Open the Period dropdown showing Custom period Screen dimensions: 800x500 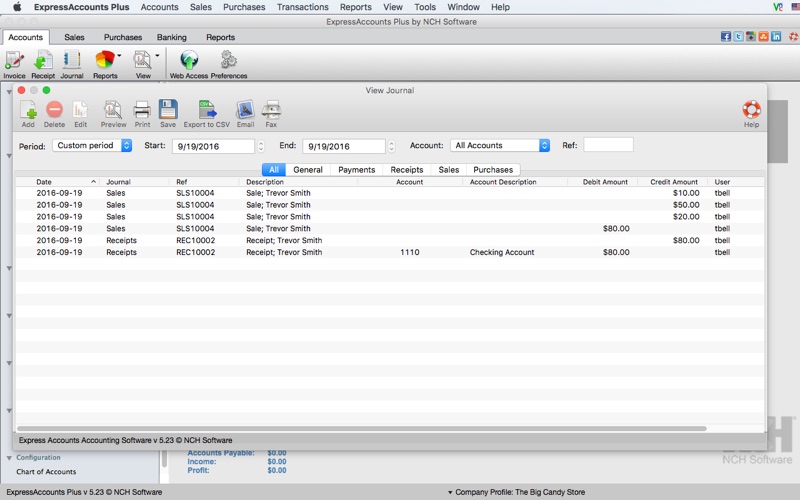click(92, 145)
